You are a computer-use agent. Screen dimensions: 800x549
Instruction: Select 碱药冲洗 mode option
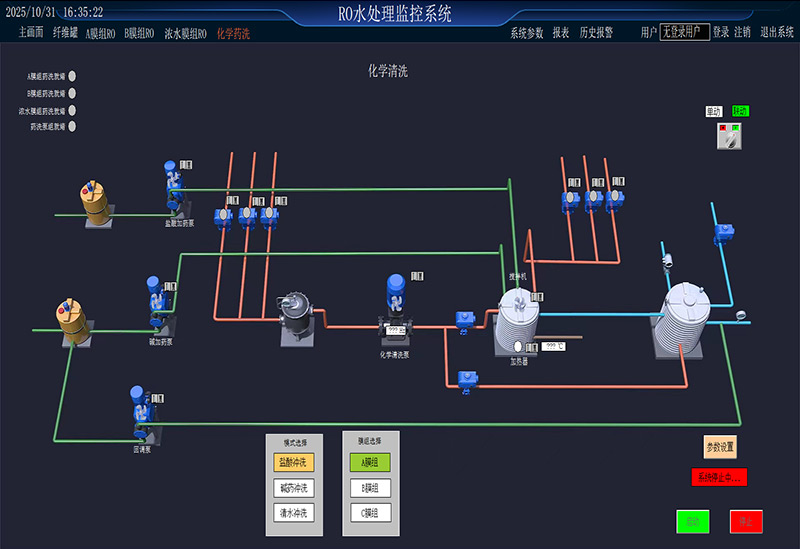point(294,488)
